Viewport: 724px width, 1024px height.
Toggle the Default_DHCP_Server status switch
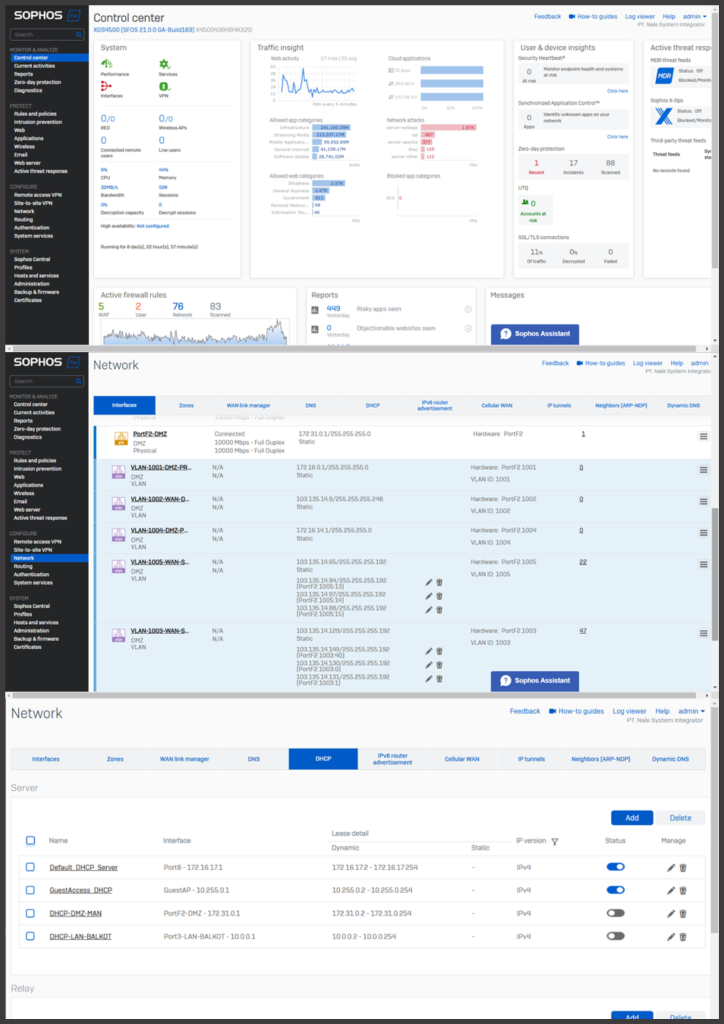pos(615,867)
